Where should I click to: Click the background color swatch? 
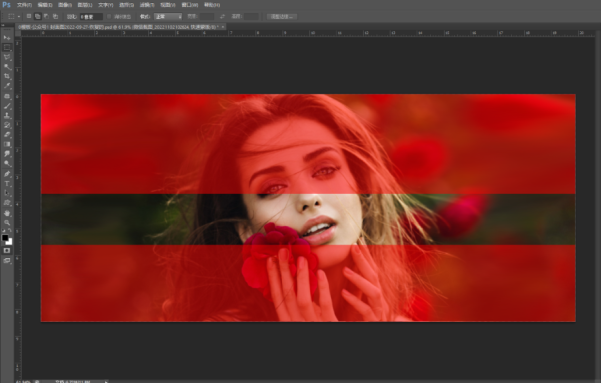click(x=10, y=242)
